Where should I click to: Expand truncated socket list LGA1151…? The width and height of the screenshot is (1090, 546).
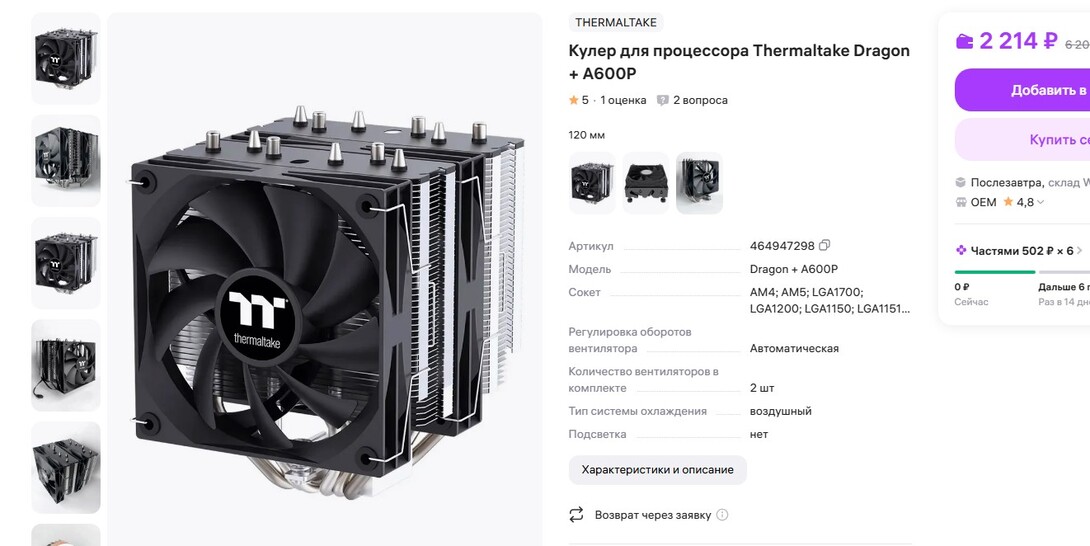884,309
